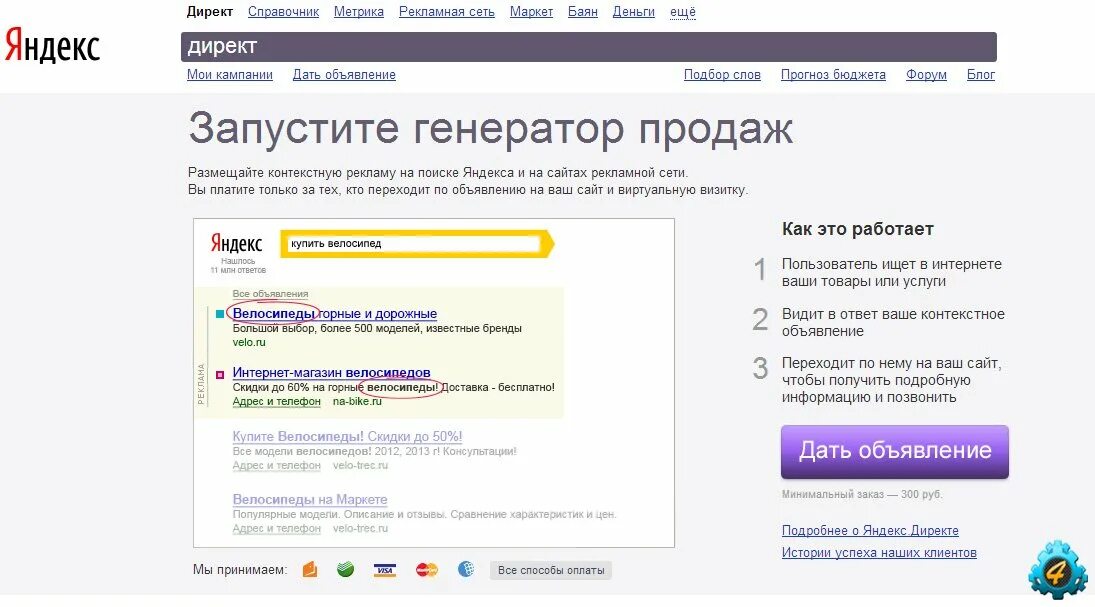Click the Яндекс logo inside the preview

236,243
